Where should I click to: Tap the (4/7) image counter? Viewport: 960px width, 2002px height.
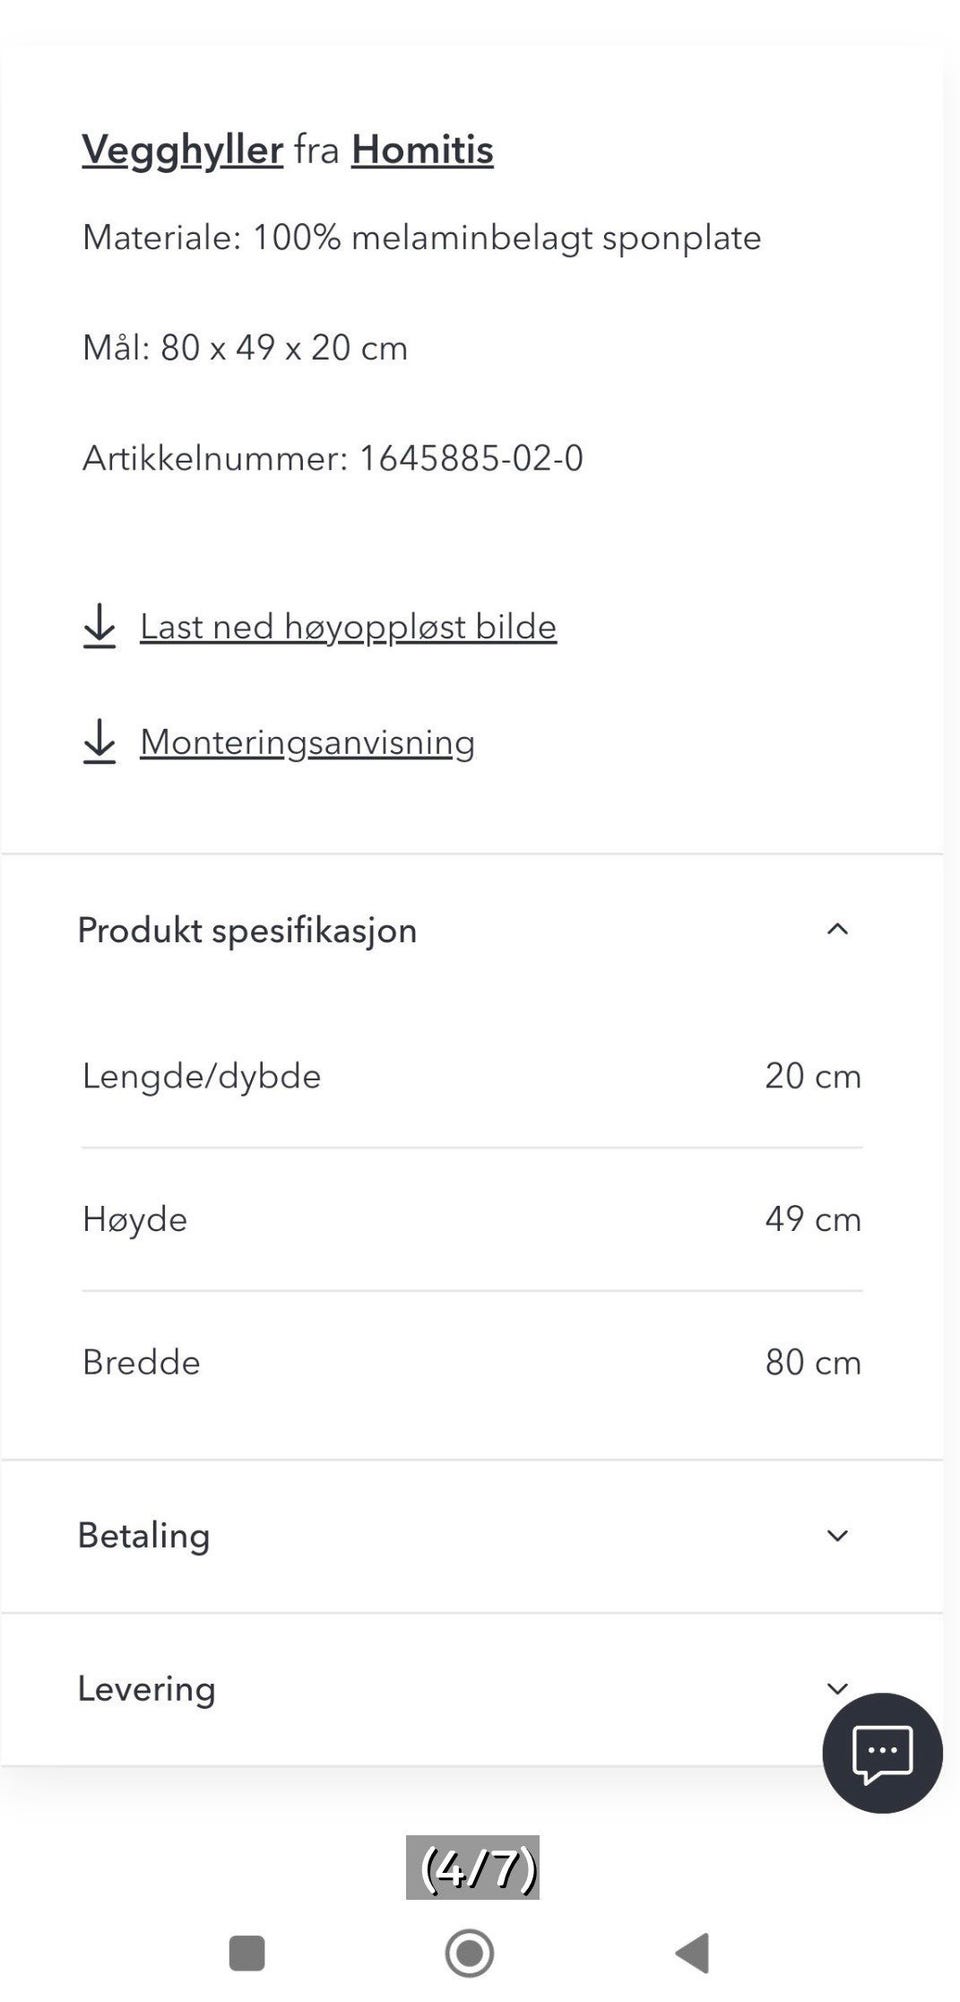click(x=473, y=1867)
